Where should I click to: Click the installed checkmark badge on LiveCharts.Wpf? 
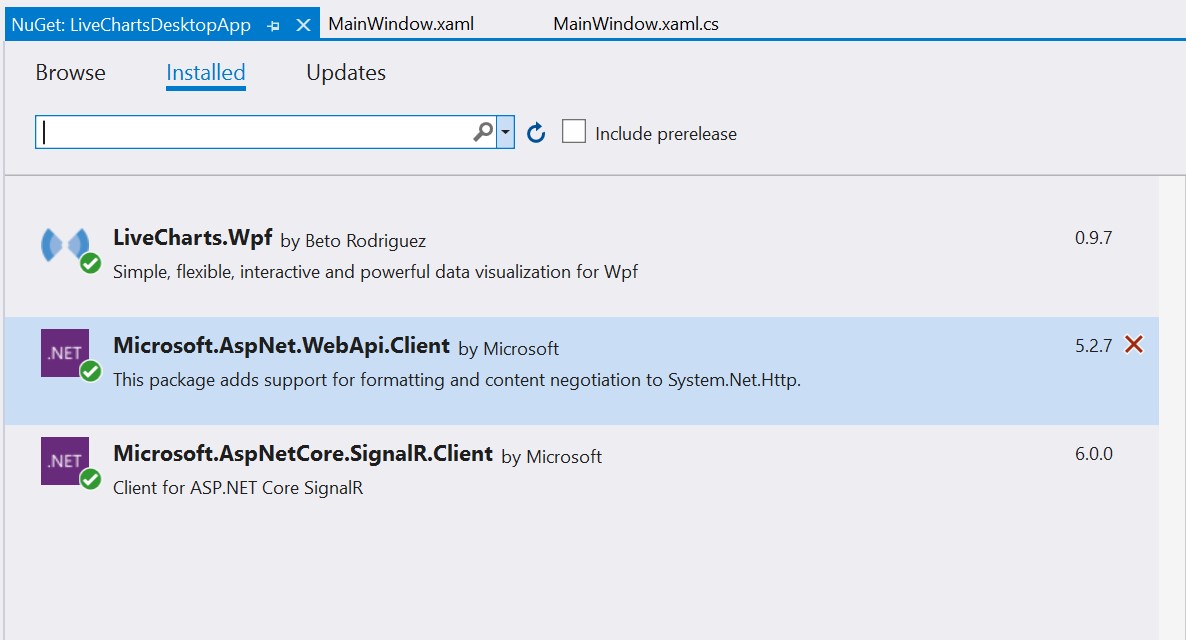click(91, 264)
